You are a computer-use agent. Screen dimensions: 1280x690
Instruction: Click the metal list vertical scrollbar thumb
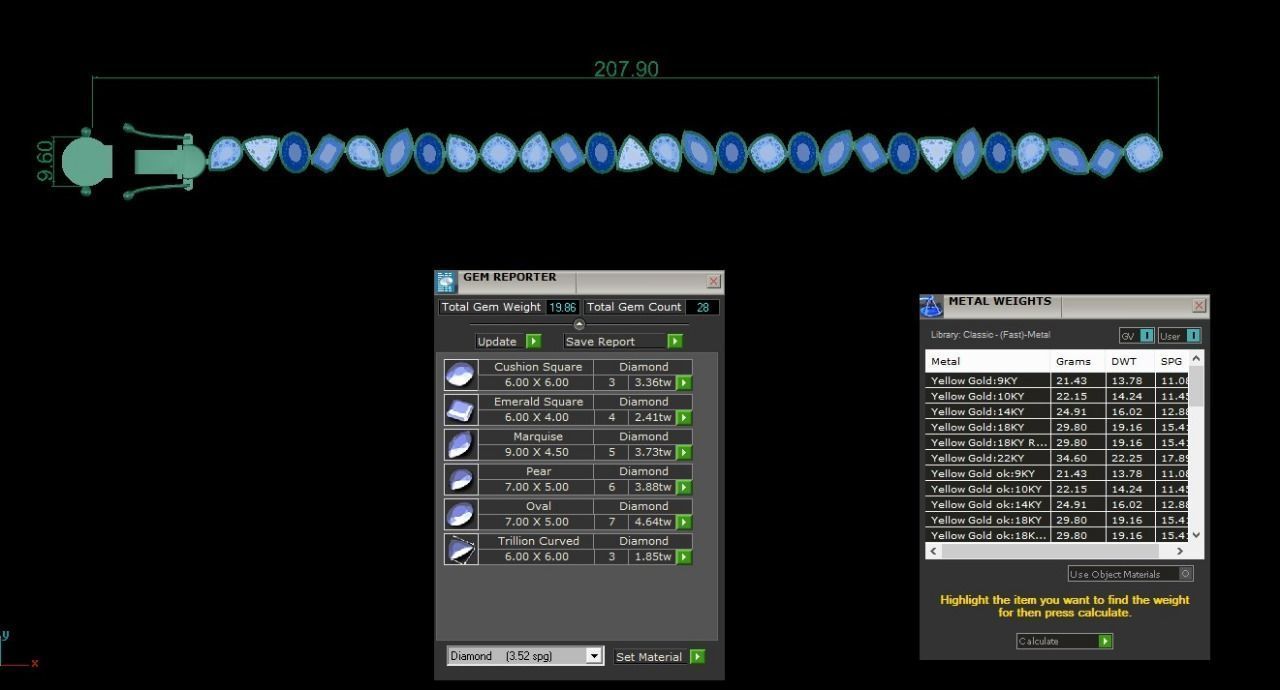click(1196, 386)
